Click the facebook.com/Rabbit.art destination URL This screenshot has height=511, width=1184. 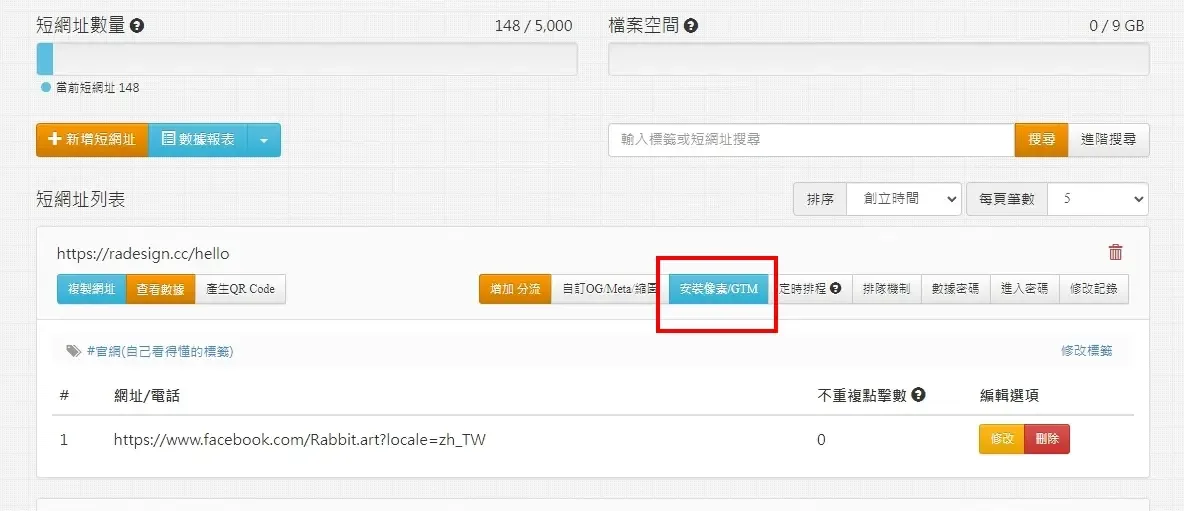[300, 439]
